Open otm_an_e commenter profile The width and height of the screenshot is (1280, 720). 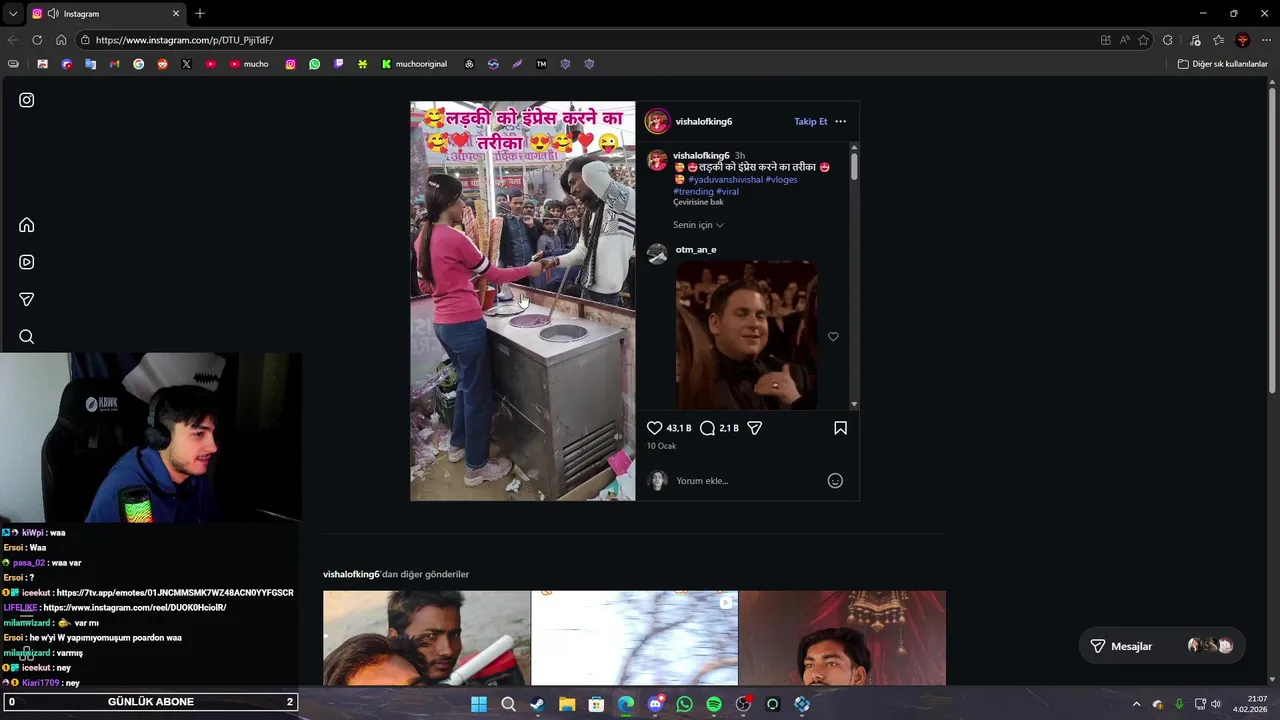click(x=696, y=250)
